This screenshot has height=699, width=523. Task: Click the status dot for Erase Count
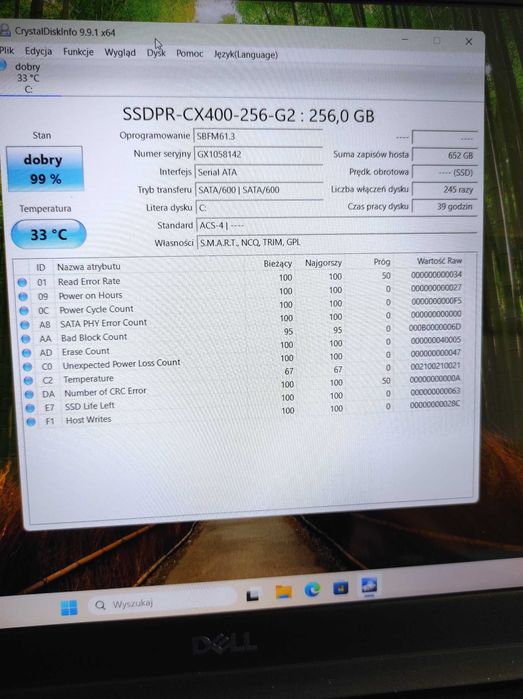(x=26, y=353)
